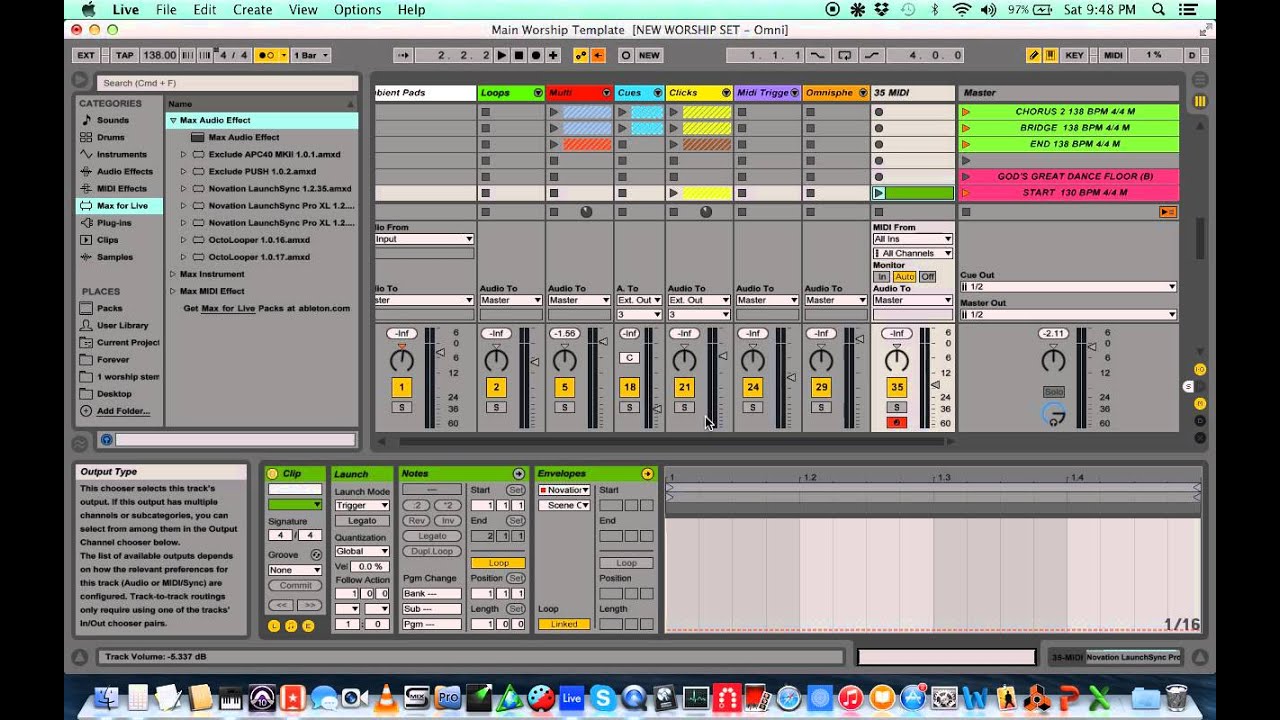The height and width of the screenshot is (720, 1280).
Task: Toggle the arrangement Loop switch
Action: (845, 55)
